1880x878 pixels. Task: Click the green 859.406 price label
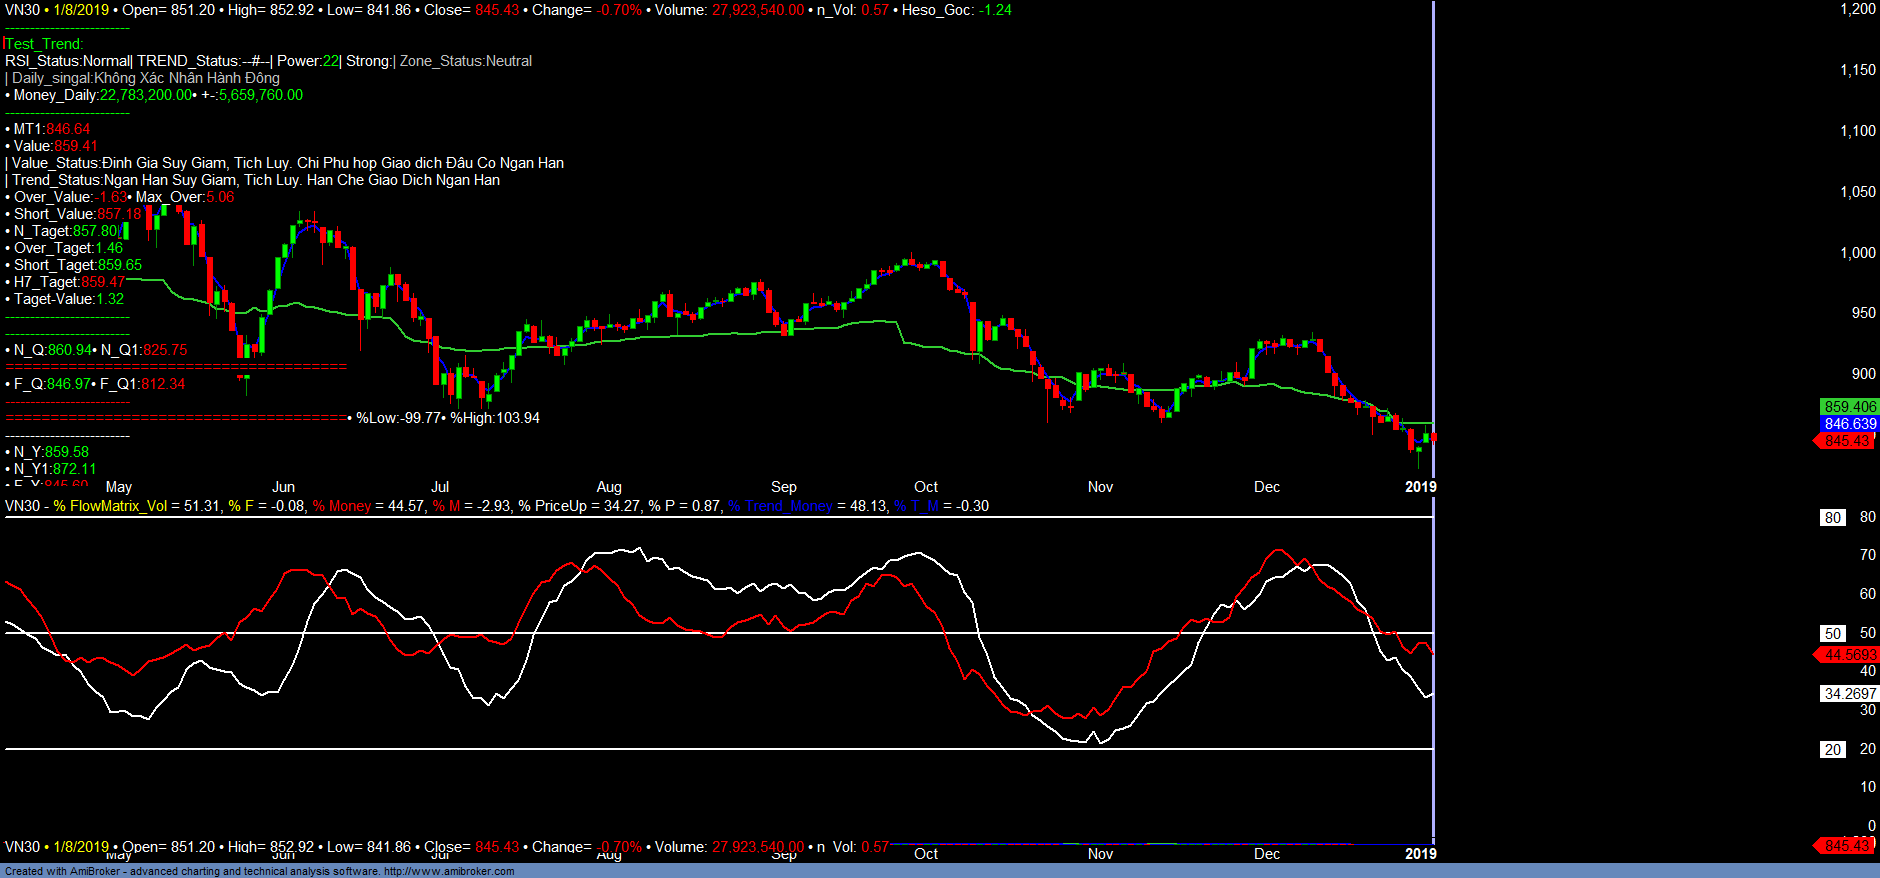(1849, 407)
